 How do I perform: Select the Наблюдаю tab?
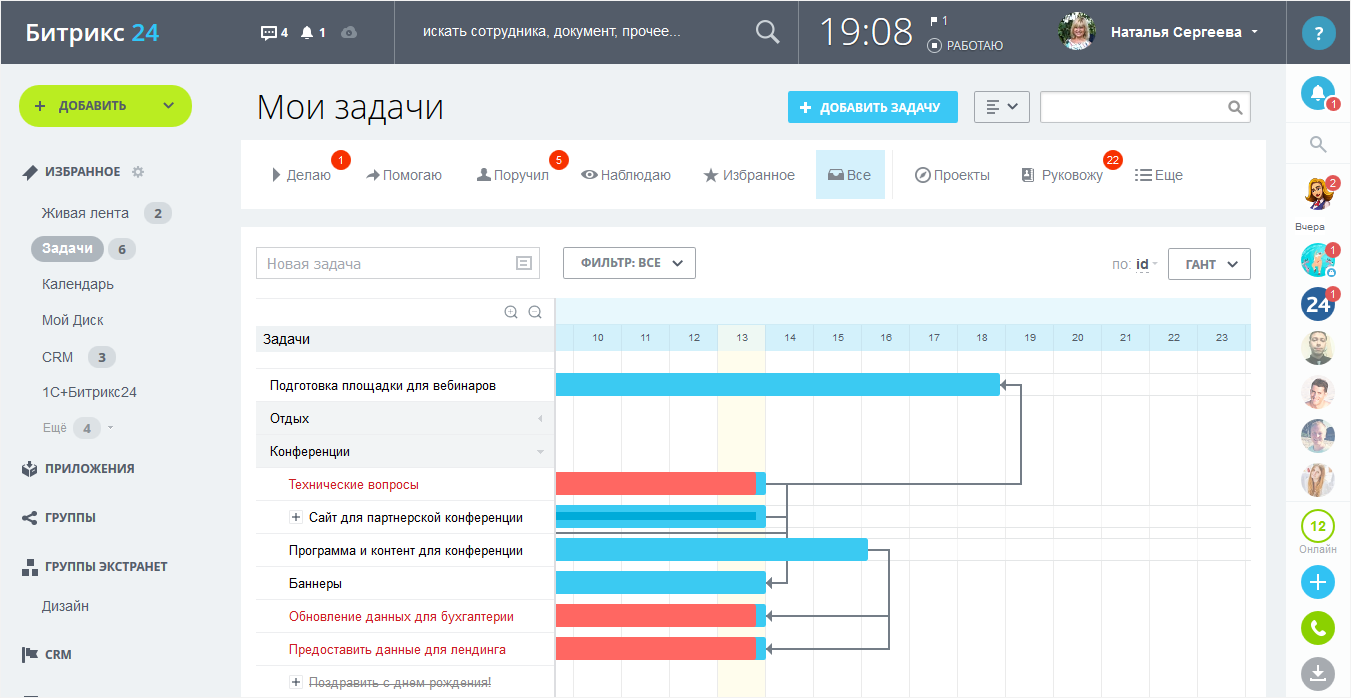point(626,175)
